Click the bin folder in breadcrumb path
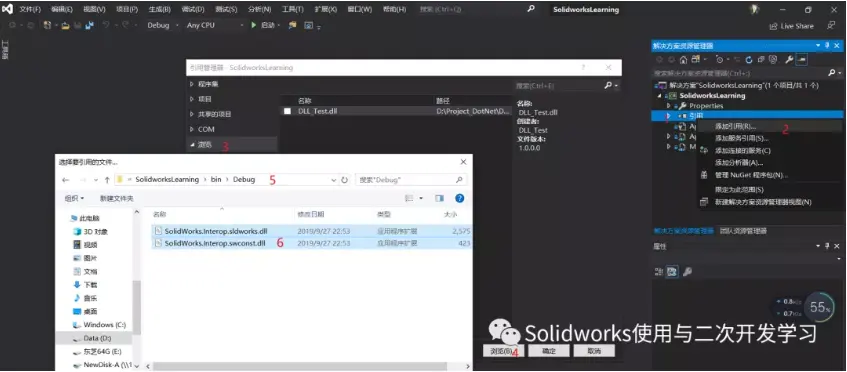 216,179
